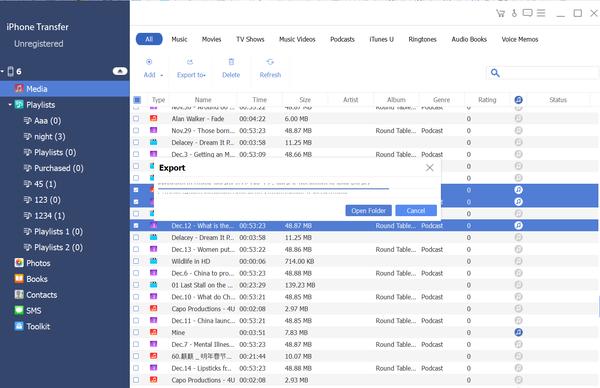Switch to the All tab
This screenshot has width=600, height=388.
click(x=149, y=39)
